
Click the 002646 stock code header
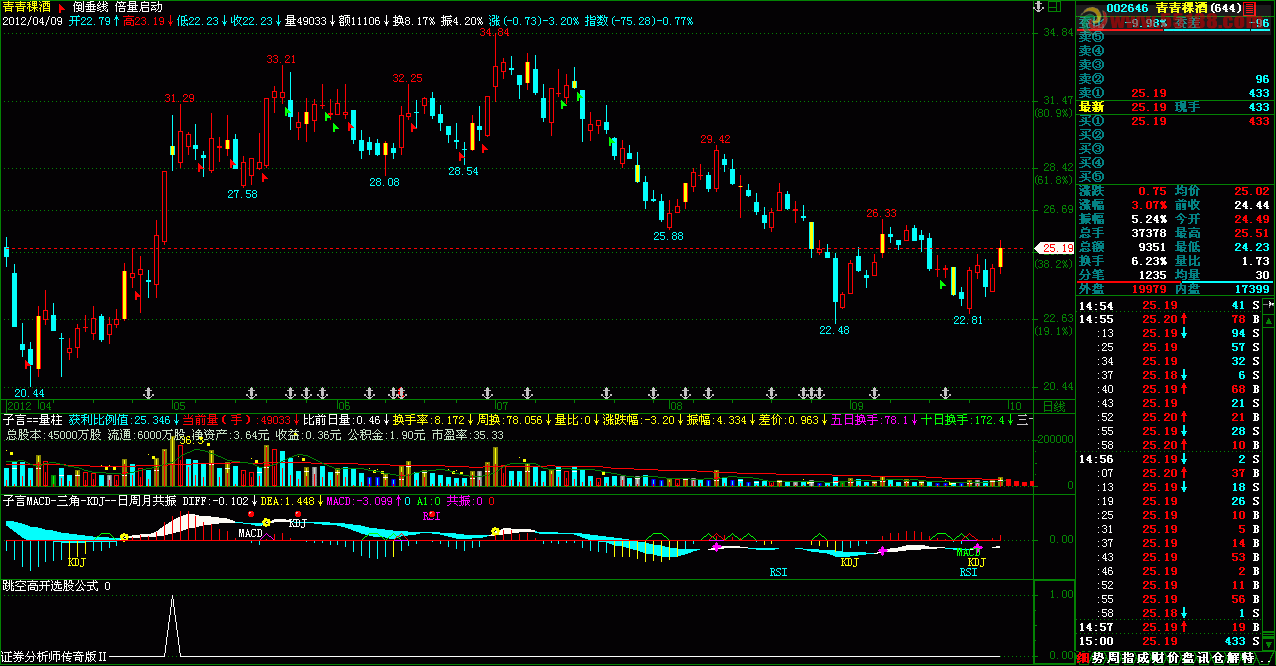click(x=1128, y=8)
